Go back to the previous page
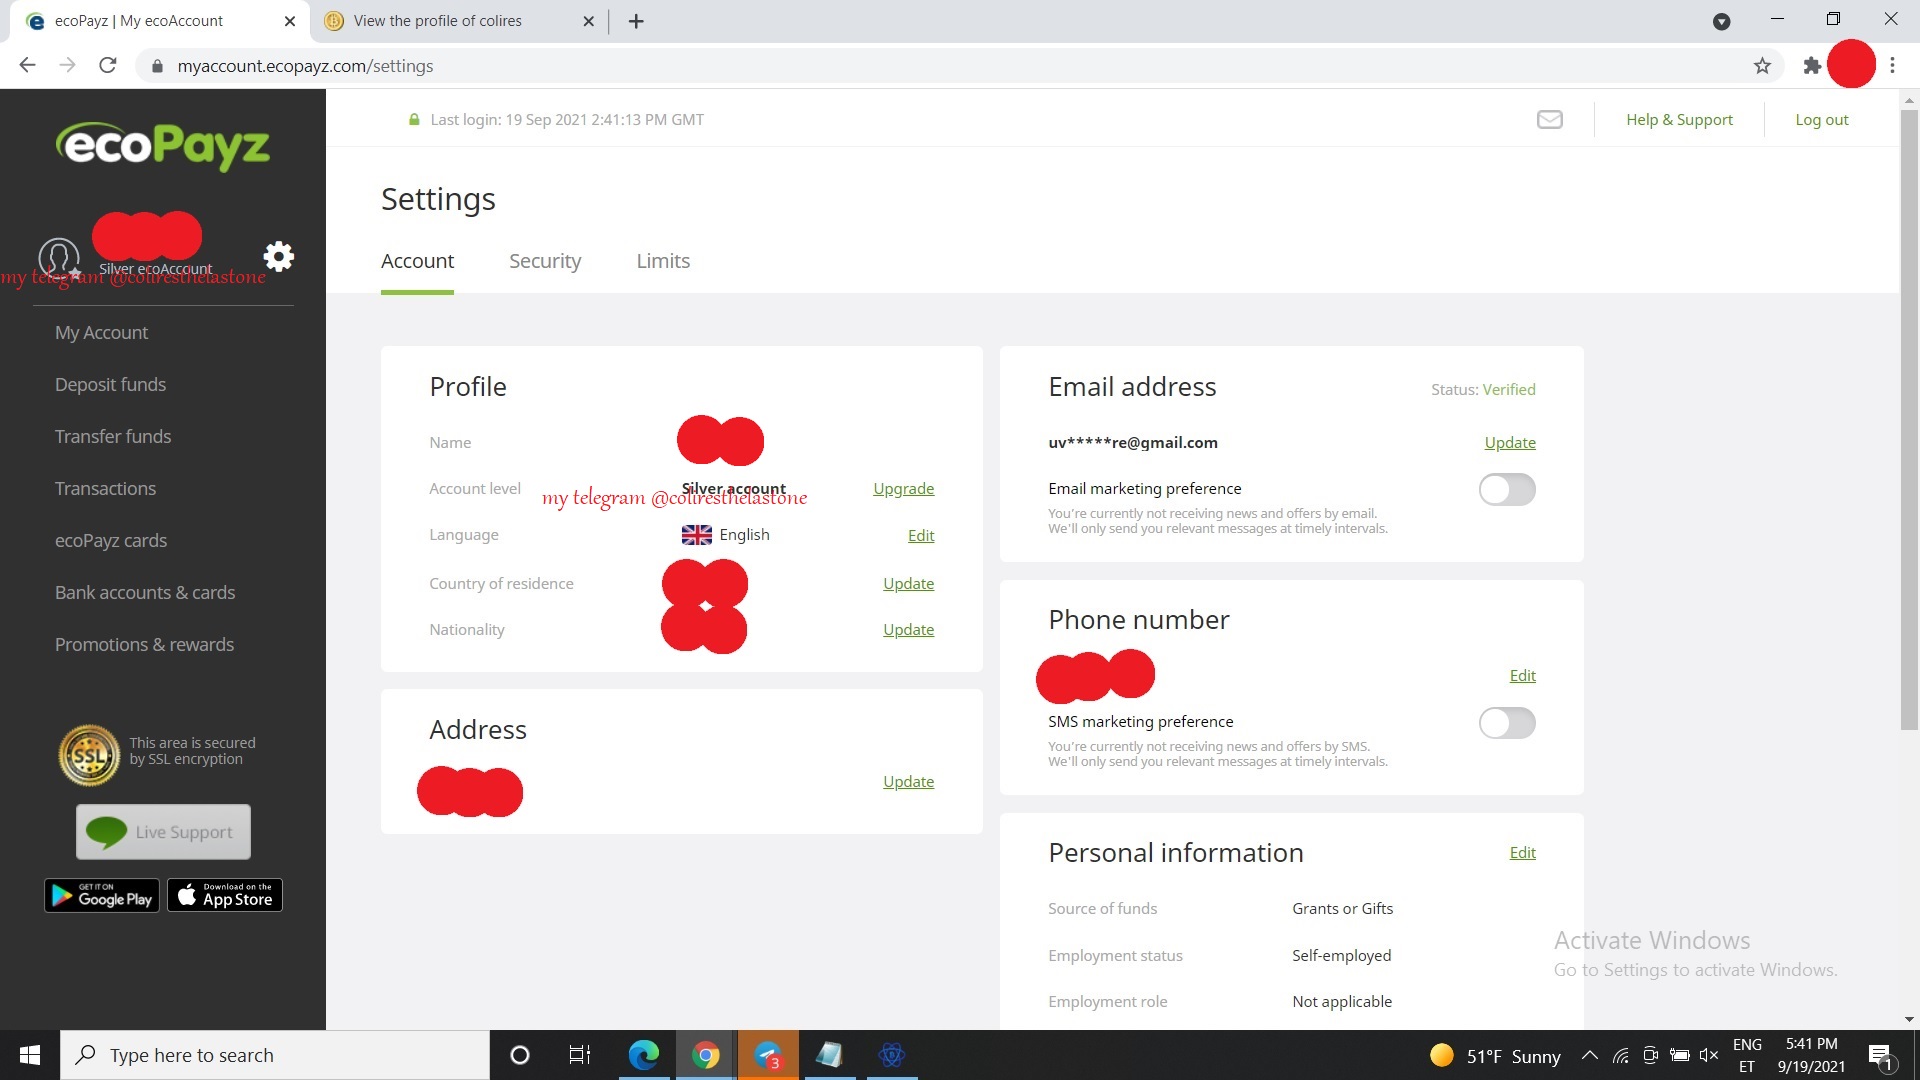The width and height of the screenshot is (1920, 1080). (x=27, y=66)
